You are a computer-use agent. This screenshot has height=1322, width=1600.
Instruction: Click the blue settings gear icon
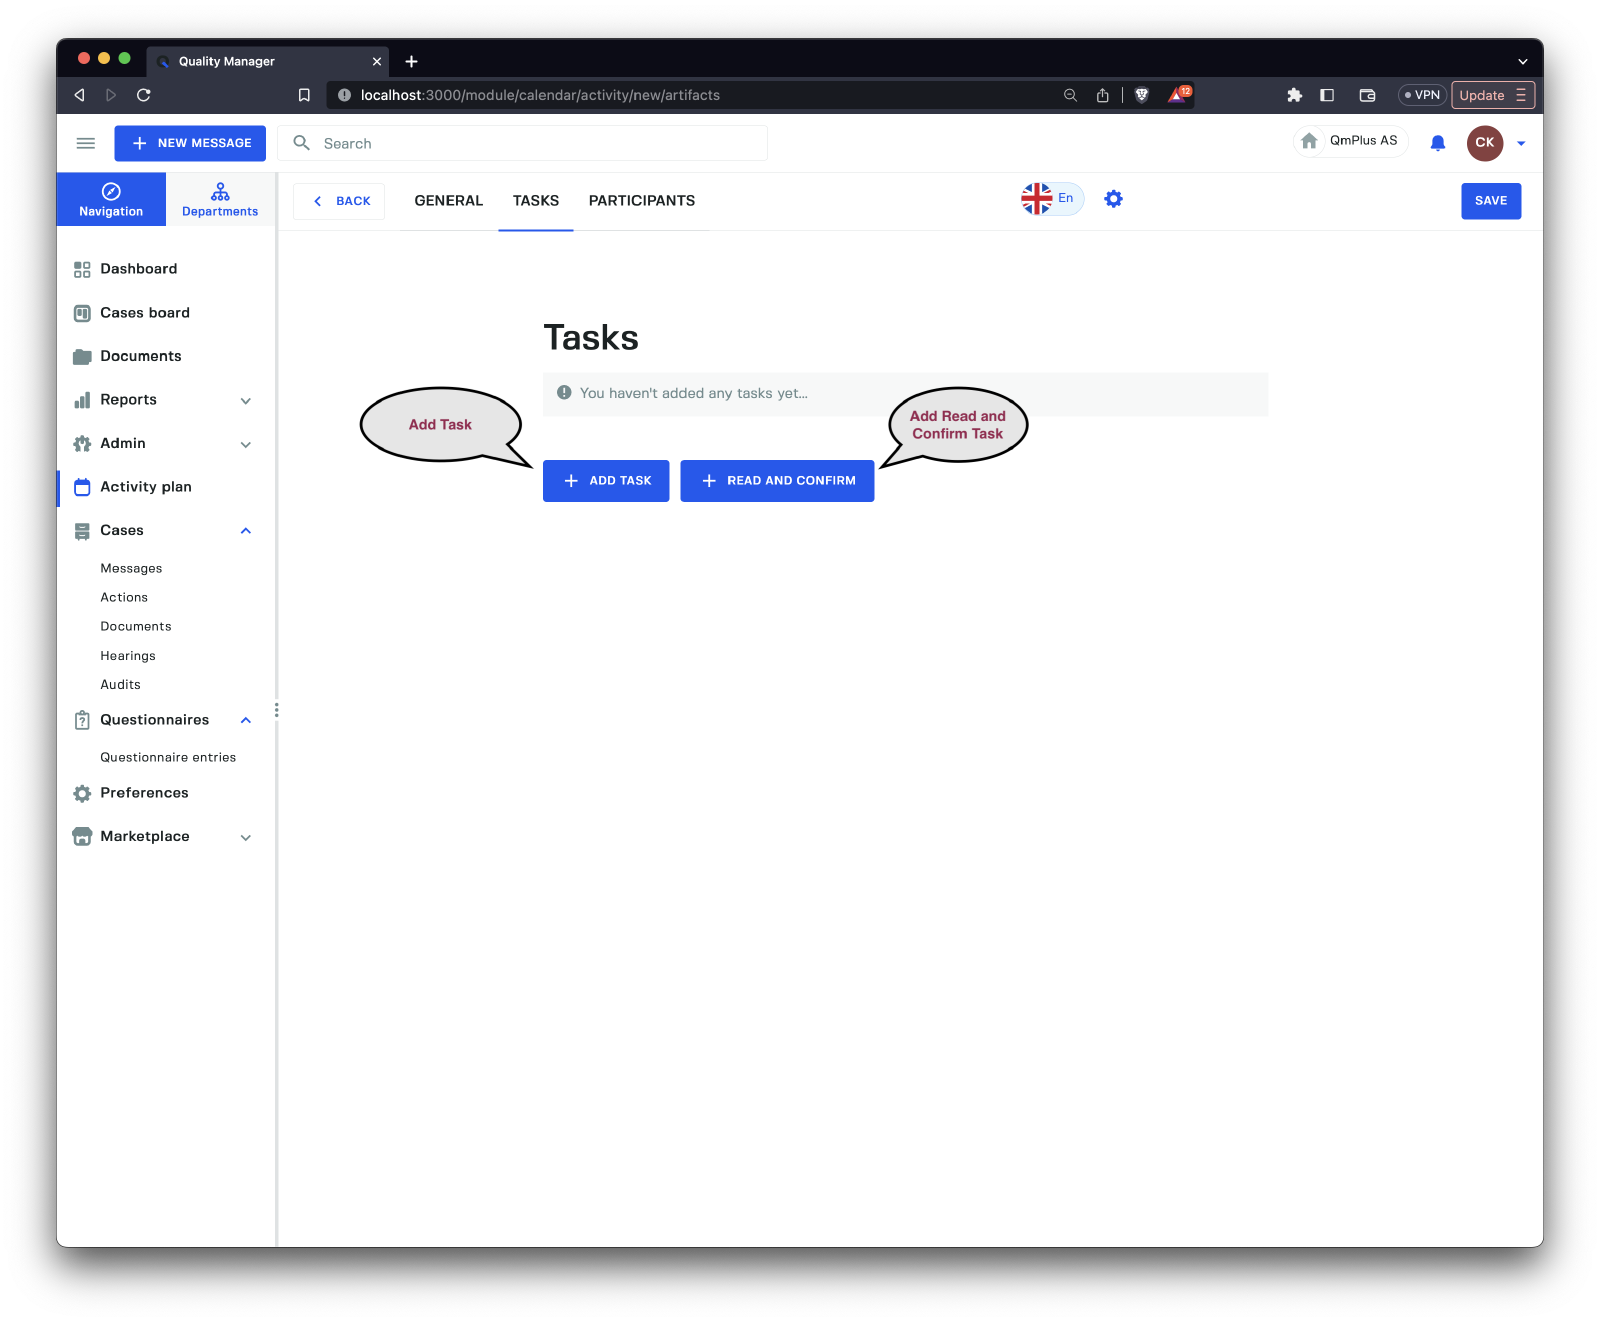point(1113,199)
